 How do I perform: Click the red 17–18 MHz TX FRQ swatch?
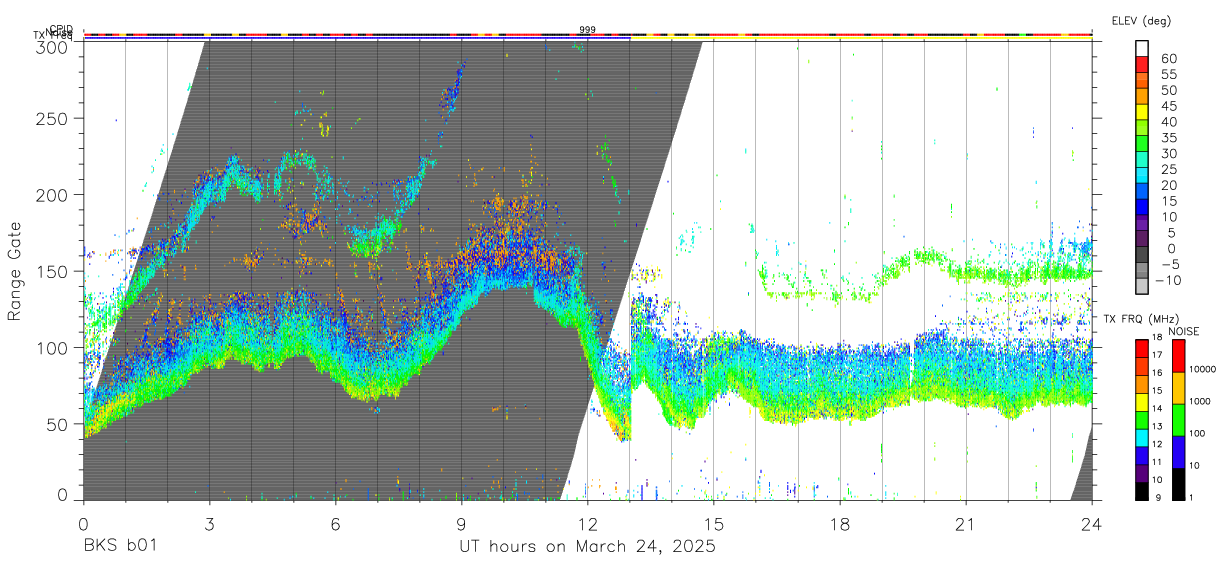[1142, 348]
